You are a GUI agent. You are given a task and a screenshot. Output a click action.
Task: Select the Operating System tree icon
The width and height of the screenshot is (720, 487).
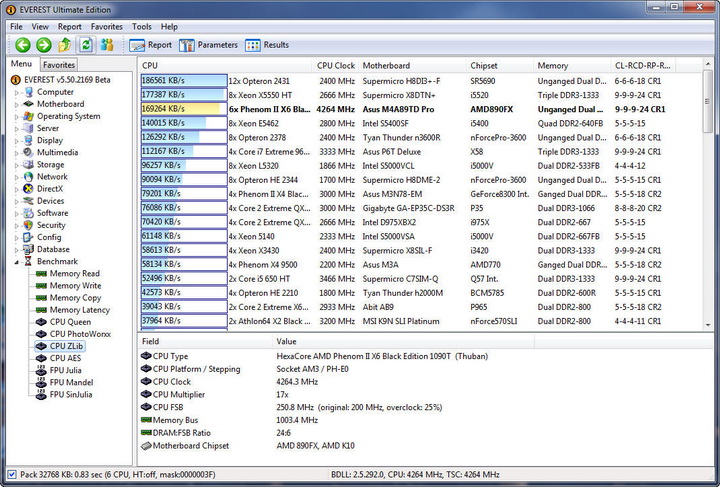[28, 116]
